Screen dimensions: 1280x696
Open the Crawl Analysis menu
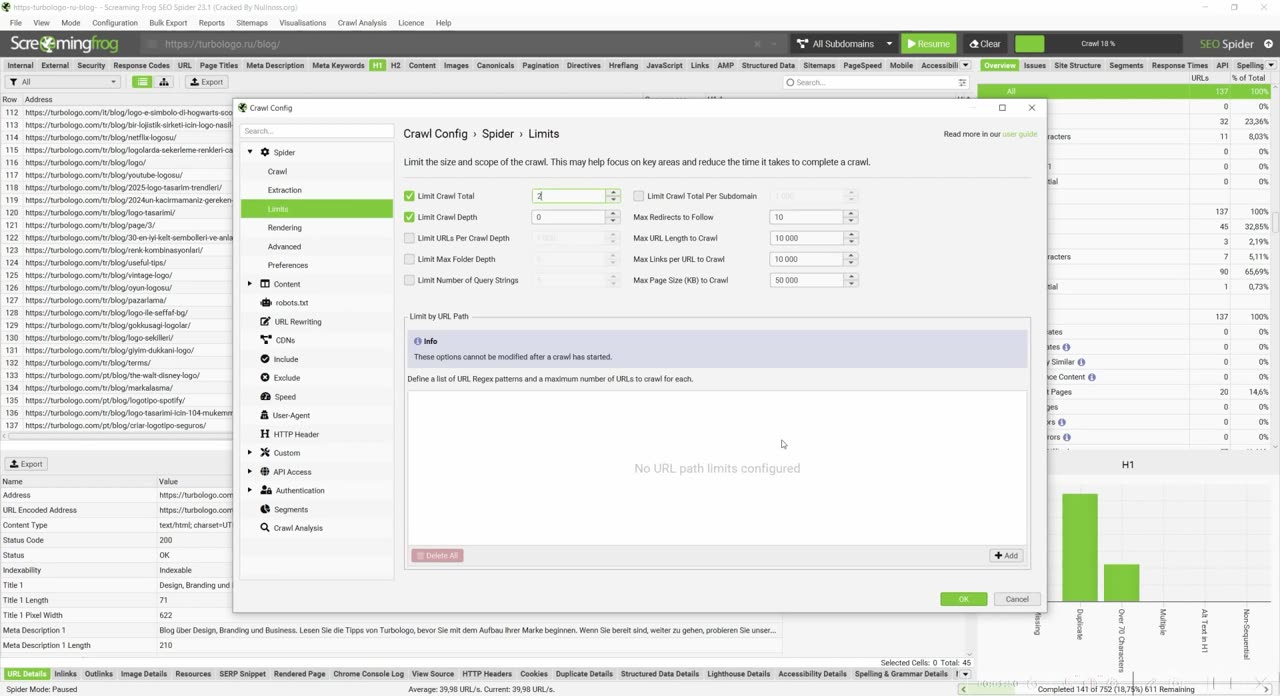click(x=362, y=22)
